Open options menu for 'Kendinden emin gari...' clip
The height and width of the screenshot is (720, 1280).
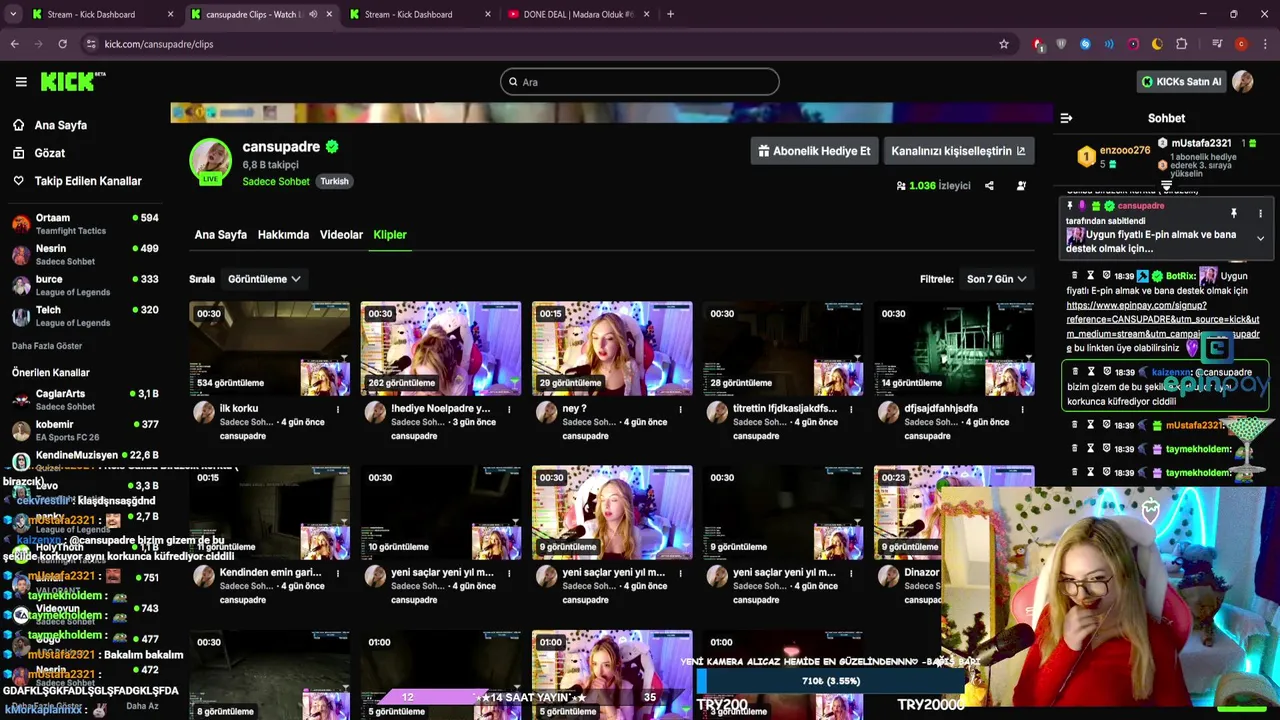[x=338, y=573]
